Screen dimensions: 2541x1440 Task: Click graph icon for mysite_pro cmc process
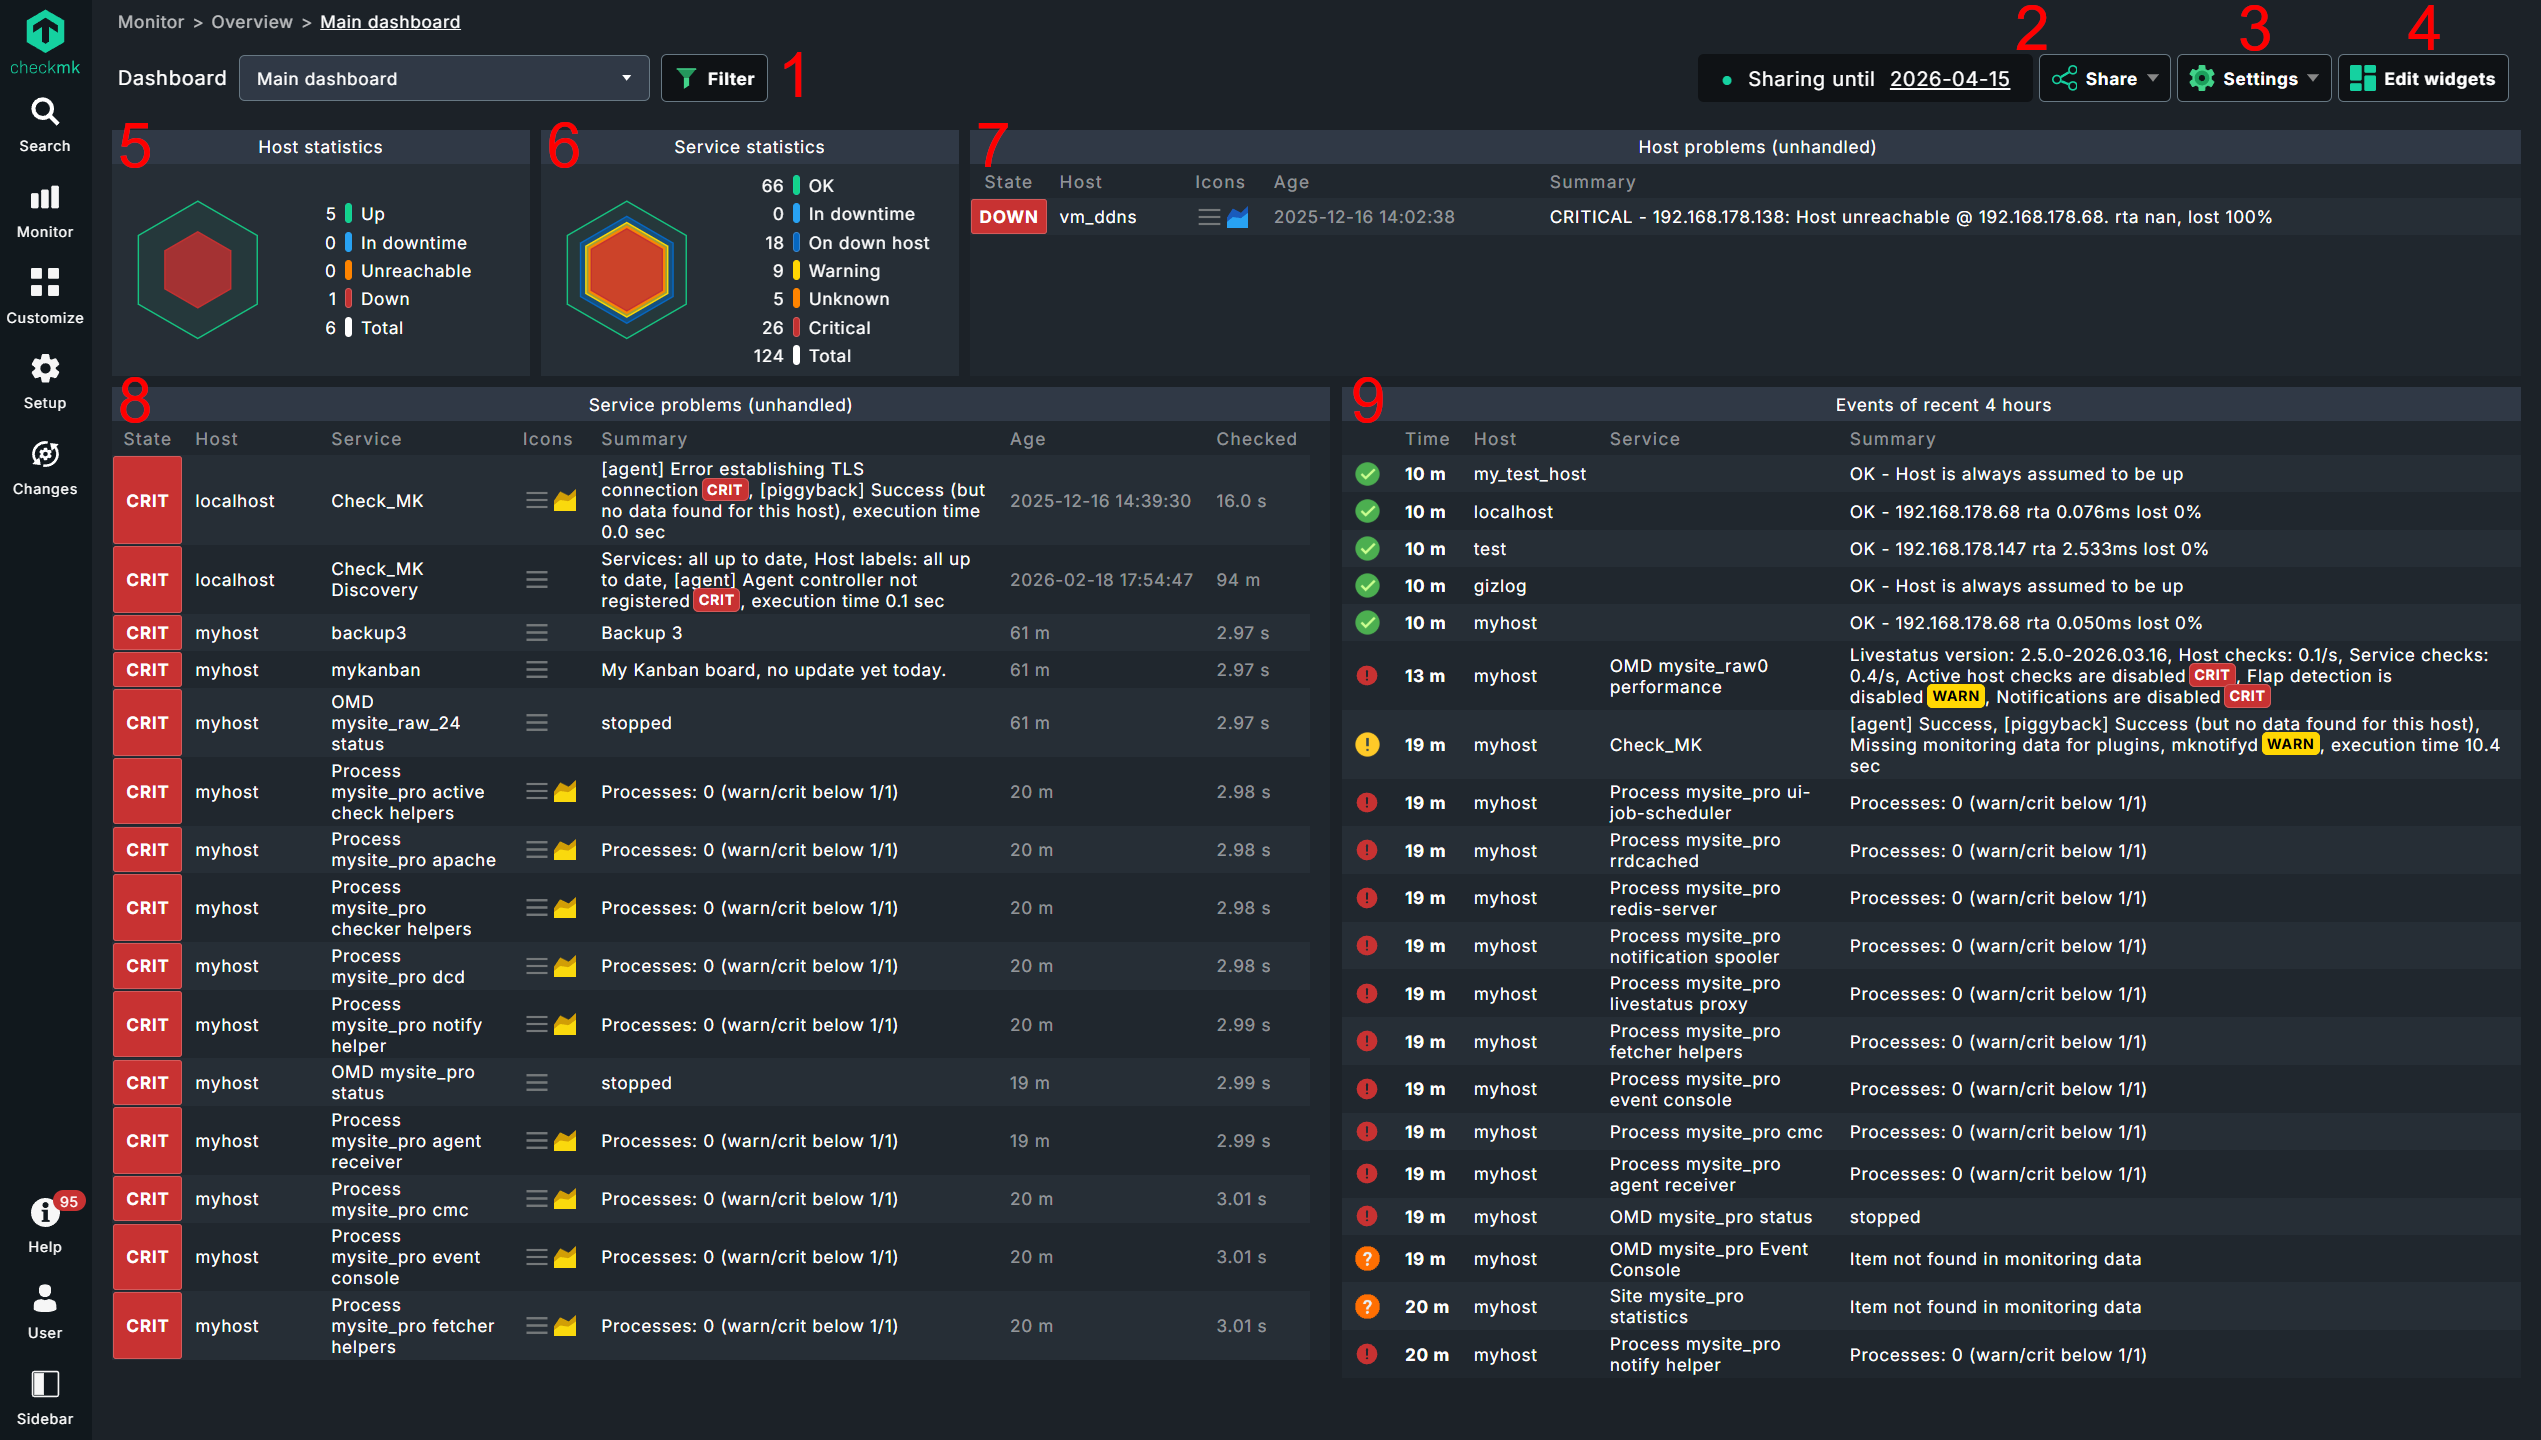click(565, 1199)
